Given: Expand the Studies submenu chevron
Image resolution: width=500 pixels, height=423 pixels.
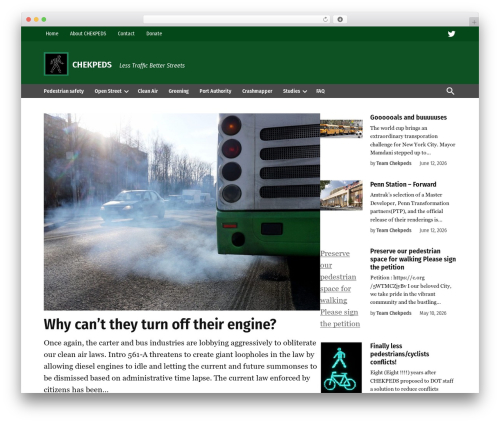Looking at the screenshot, I should point(305,91).
